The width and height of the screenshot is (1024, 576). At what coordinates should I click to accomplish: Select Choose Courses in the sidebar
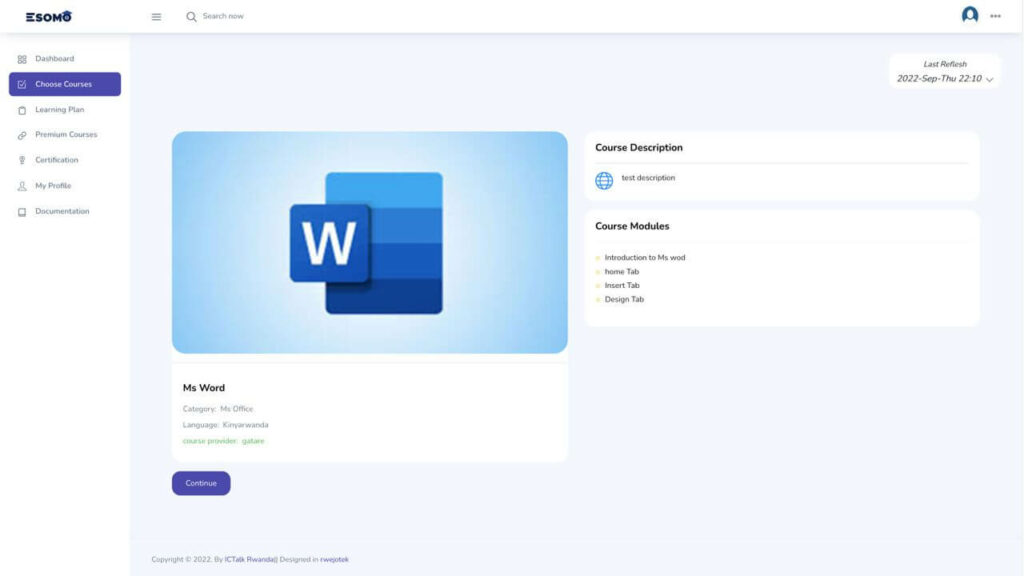click(65, 84)
